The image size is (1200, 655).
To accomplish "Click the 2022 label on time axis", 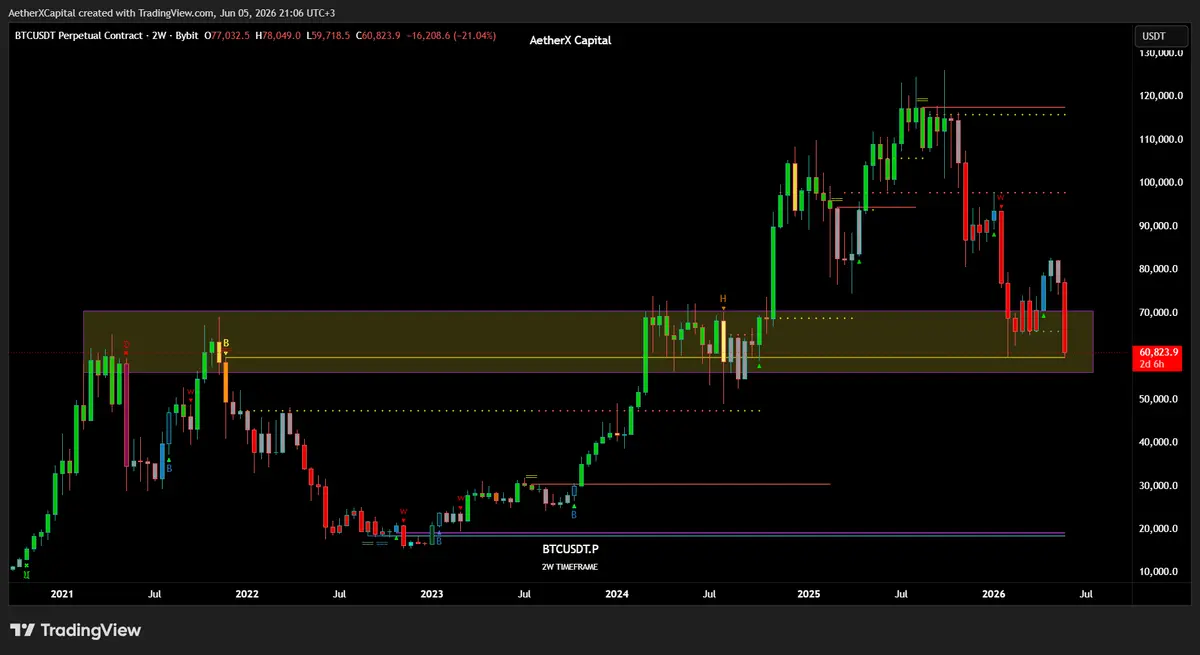I will pos(247,594).
